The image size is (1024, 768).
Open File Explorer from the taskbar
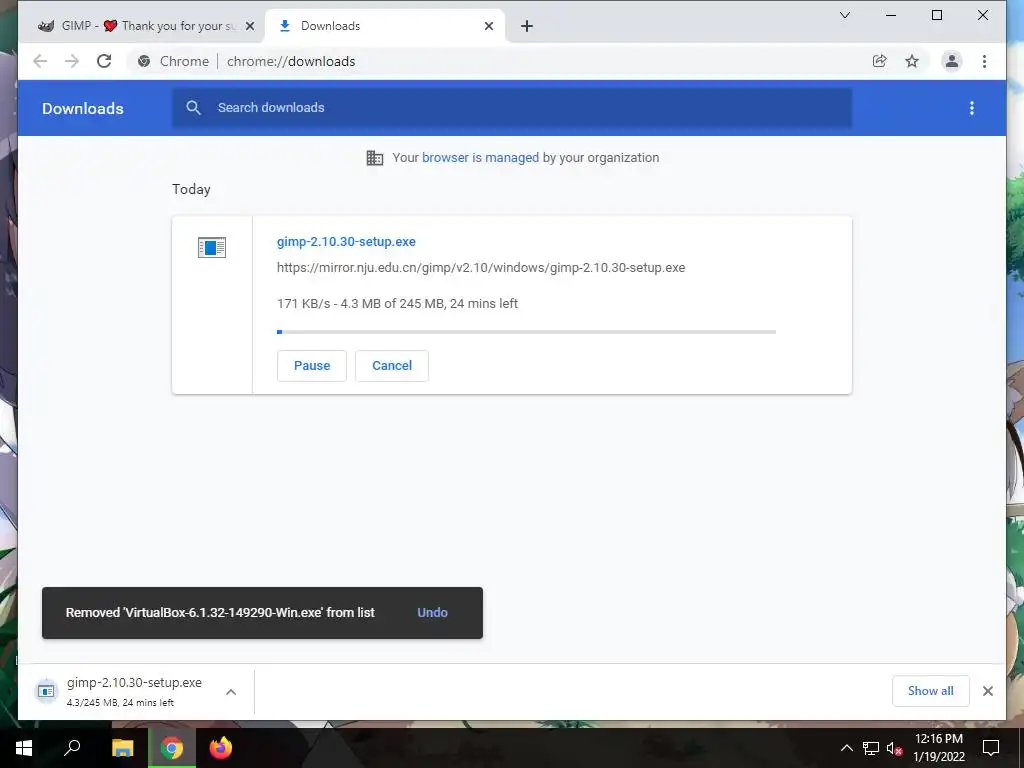(122, 748)
